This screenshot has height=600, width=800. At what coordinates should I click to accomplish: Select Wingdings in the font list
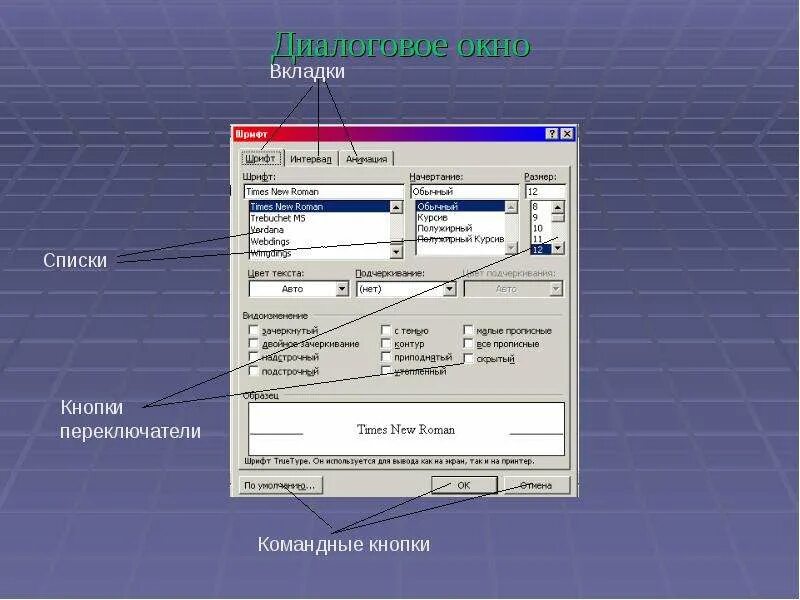coord(319,253)
